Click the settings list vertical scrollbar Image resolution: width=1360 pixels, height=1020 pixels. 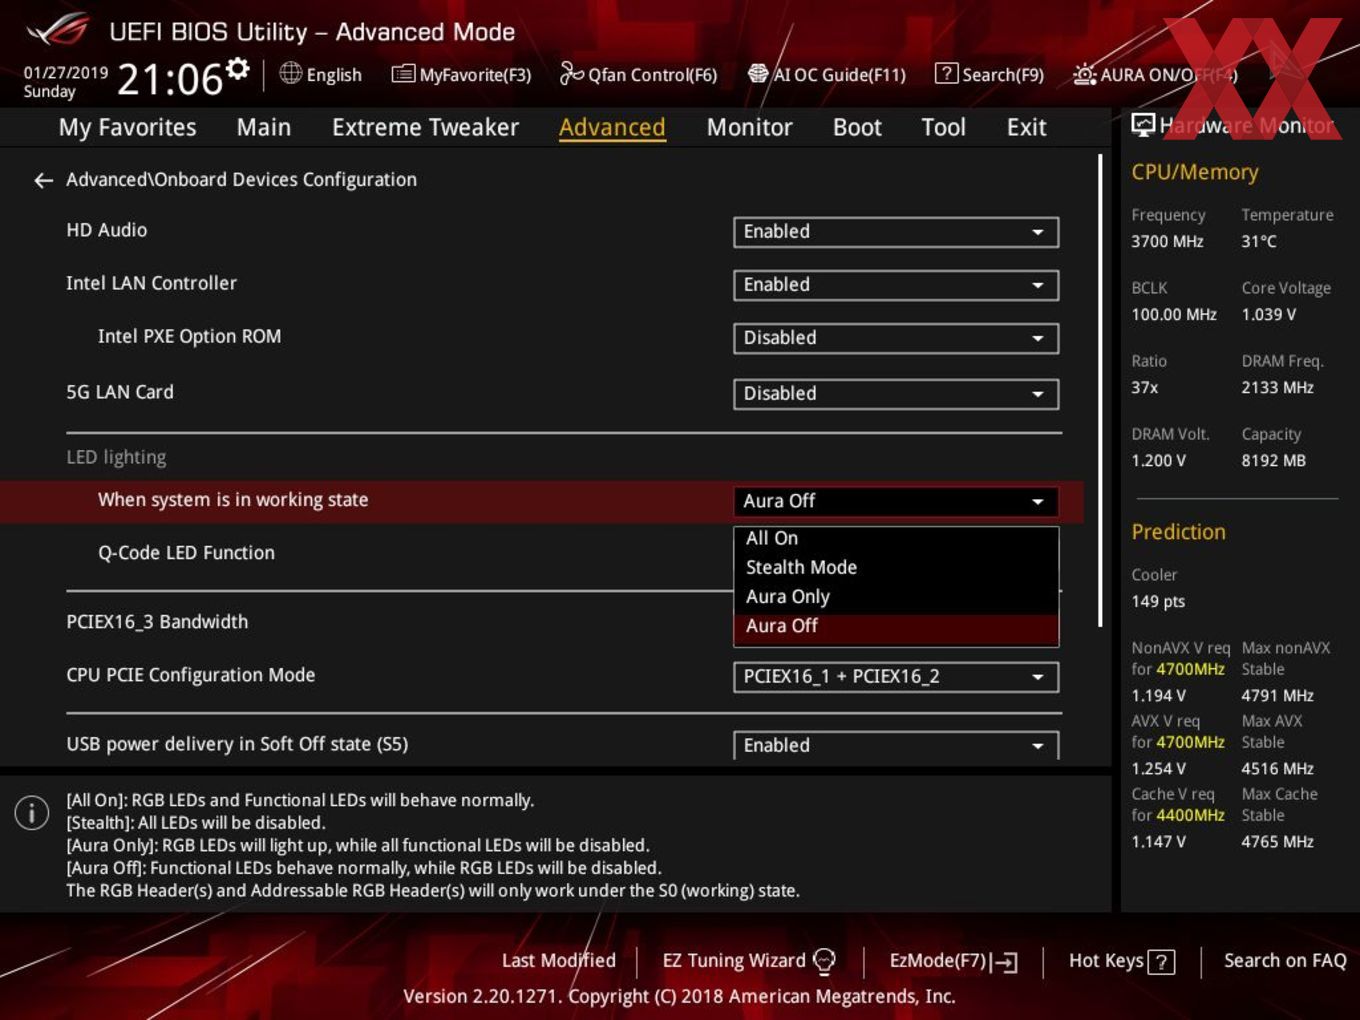pos(1101,390)
